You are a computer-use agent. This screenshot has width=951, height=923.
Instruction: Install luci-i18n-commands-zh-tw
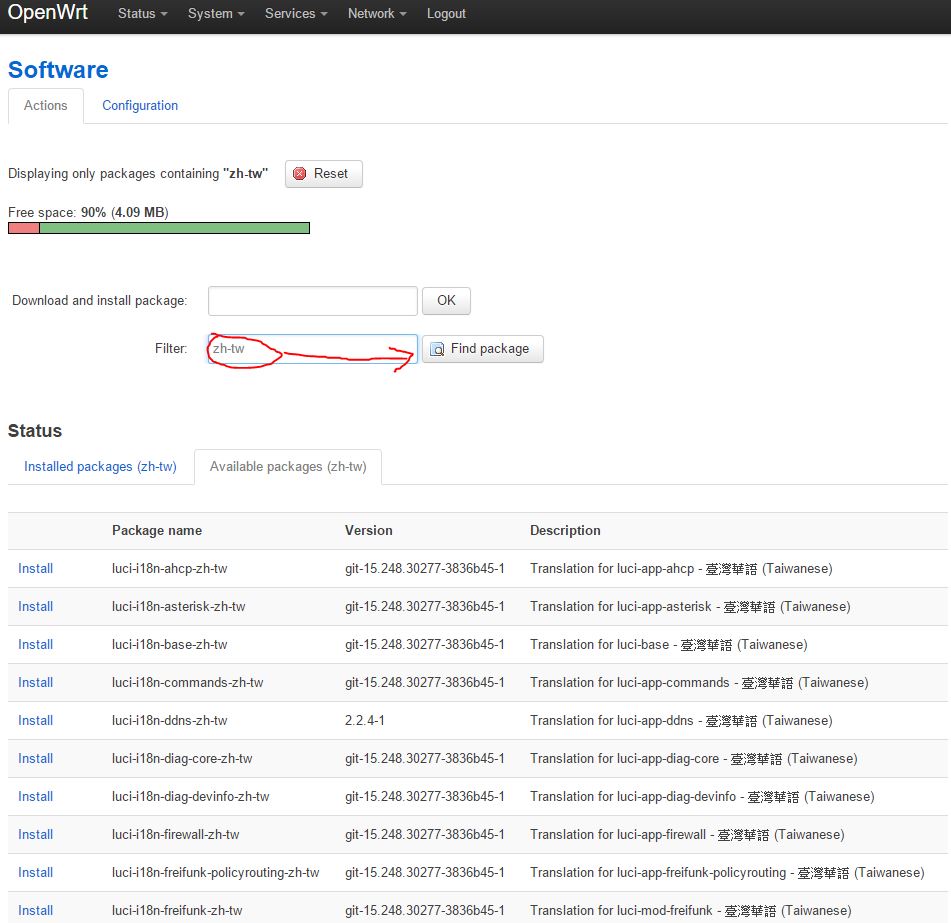coord(35,683)
